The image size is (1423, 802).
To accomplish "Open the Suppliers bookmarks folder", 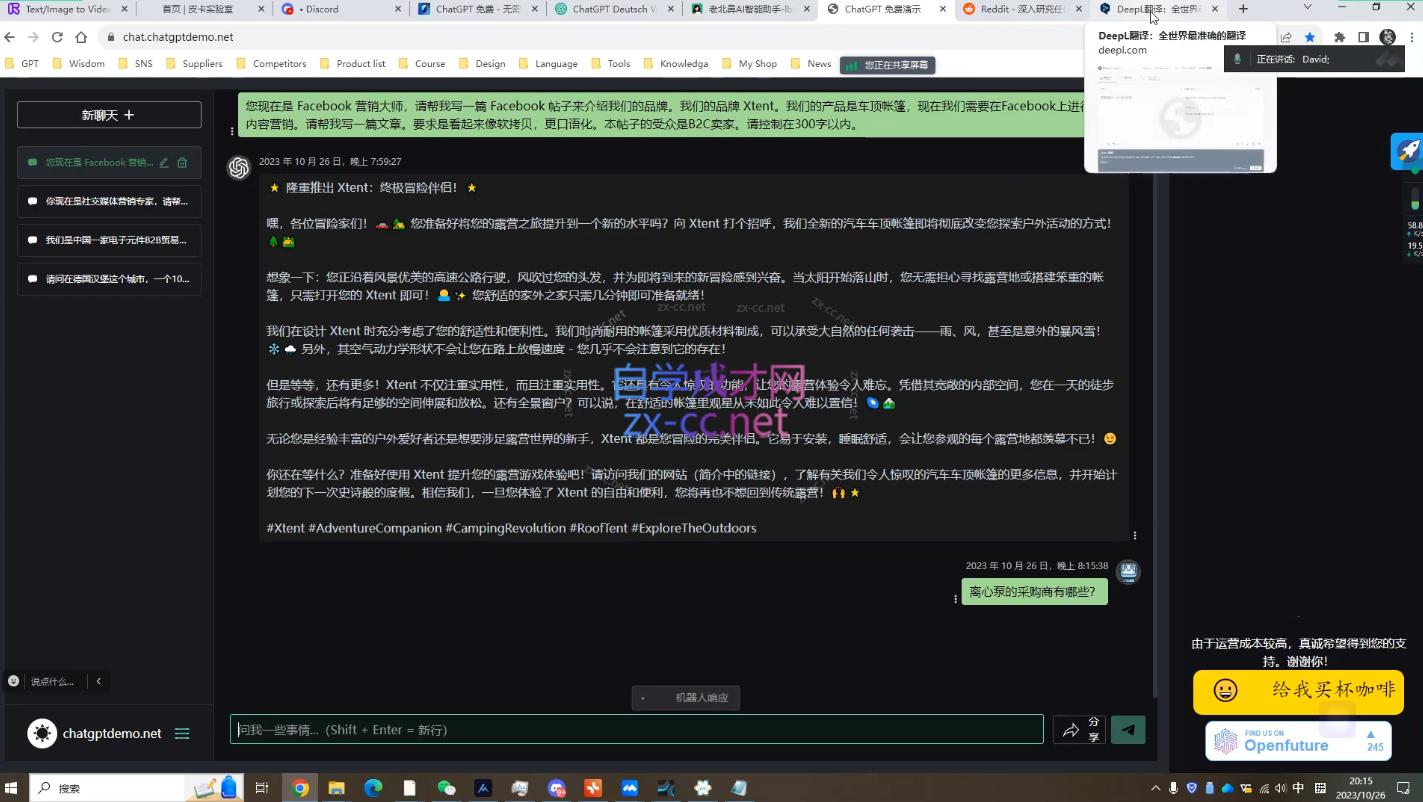I will coord(193,64).
